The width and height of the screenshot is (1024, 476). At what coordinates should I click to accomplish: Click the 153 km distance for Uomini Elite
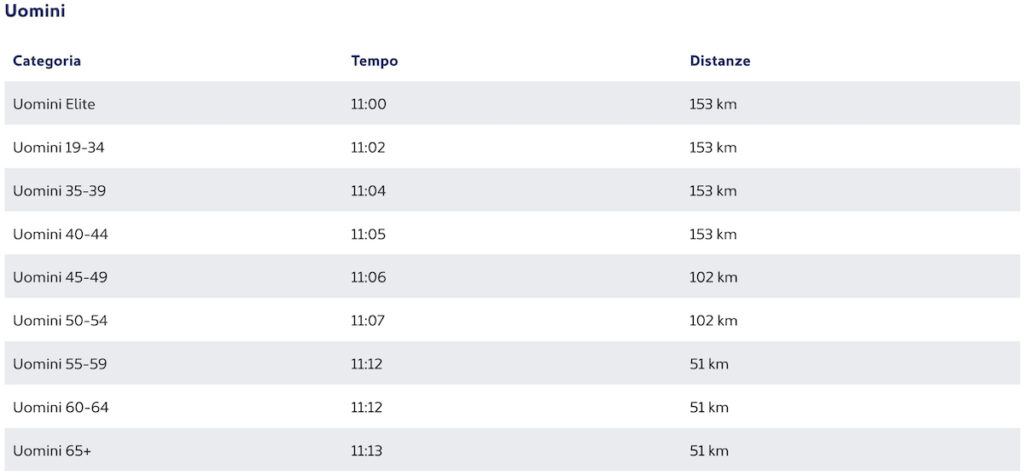[x=712, y=104]
